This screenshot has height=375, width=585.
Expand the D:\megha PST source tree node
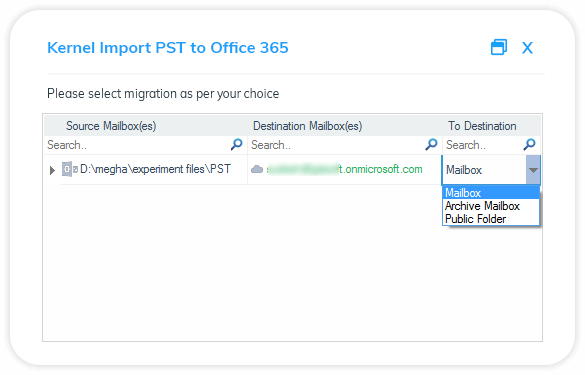point(52,171)
